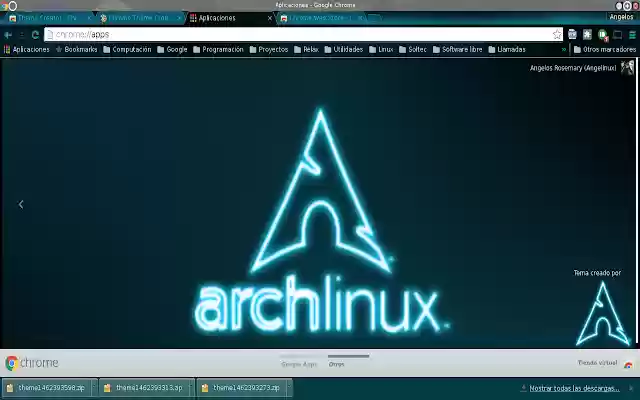The width and height of the screenshot is (640, 400).
Task: Open downloaded theme1462393598.zip
Action: click(x=47, y=388)
